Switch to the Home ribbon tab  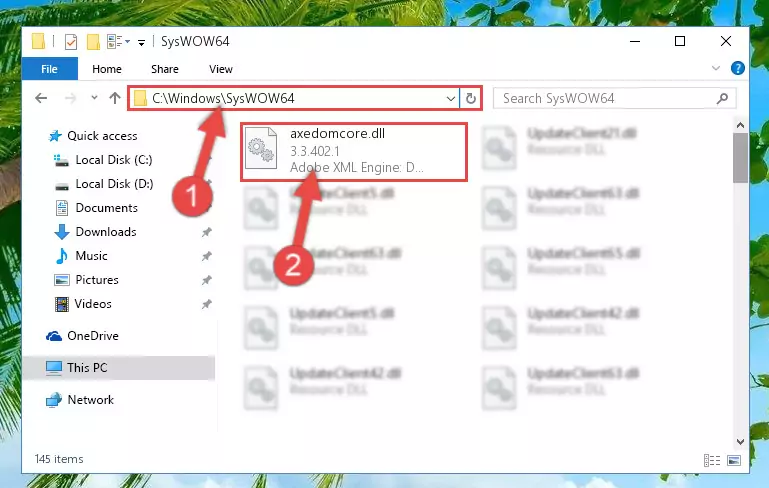[x=106, y=69]
